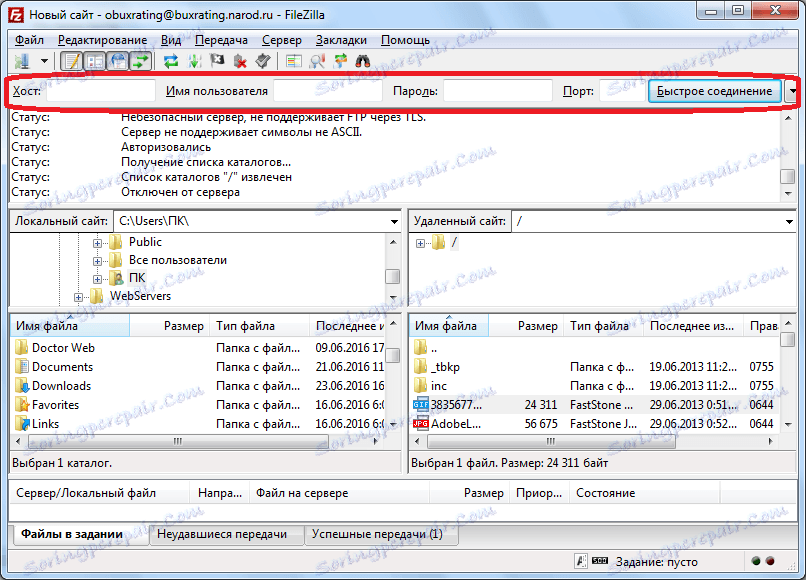This screenshot has height=580, width=806.
Task: Open the Файл menu
Action: tap(29, 40)
